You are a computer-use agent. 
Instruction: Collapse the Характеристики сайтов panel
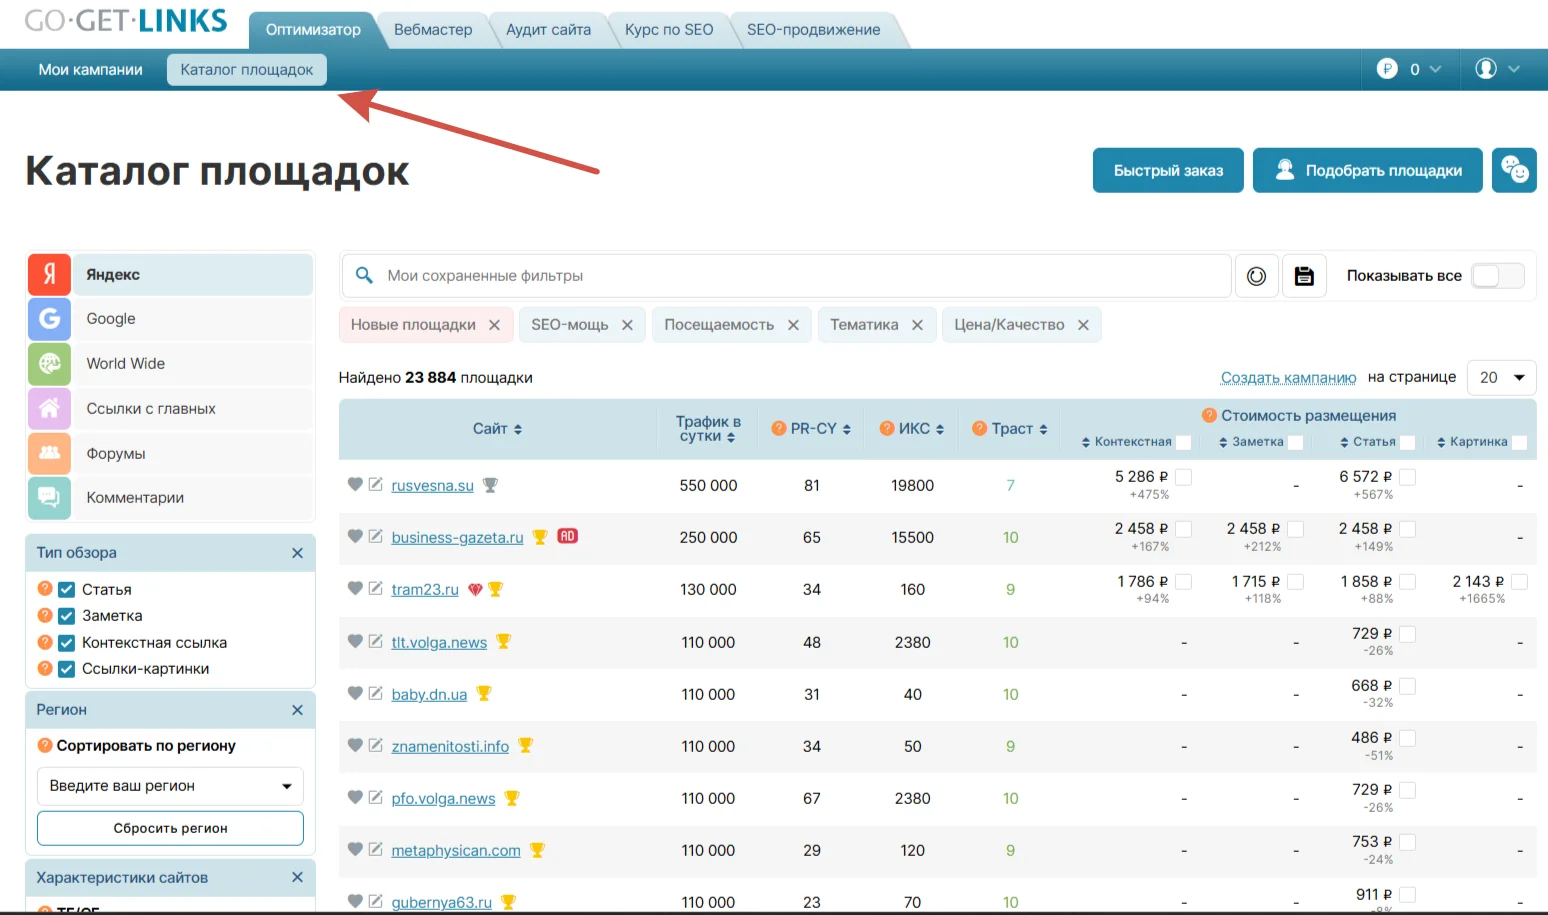tap(297, 877)
